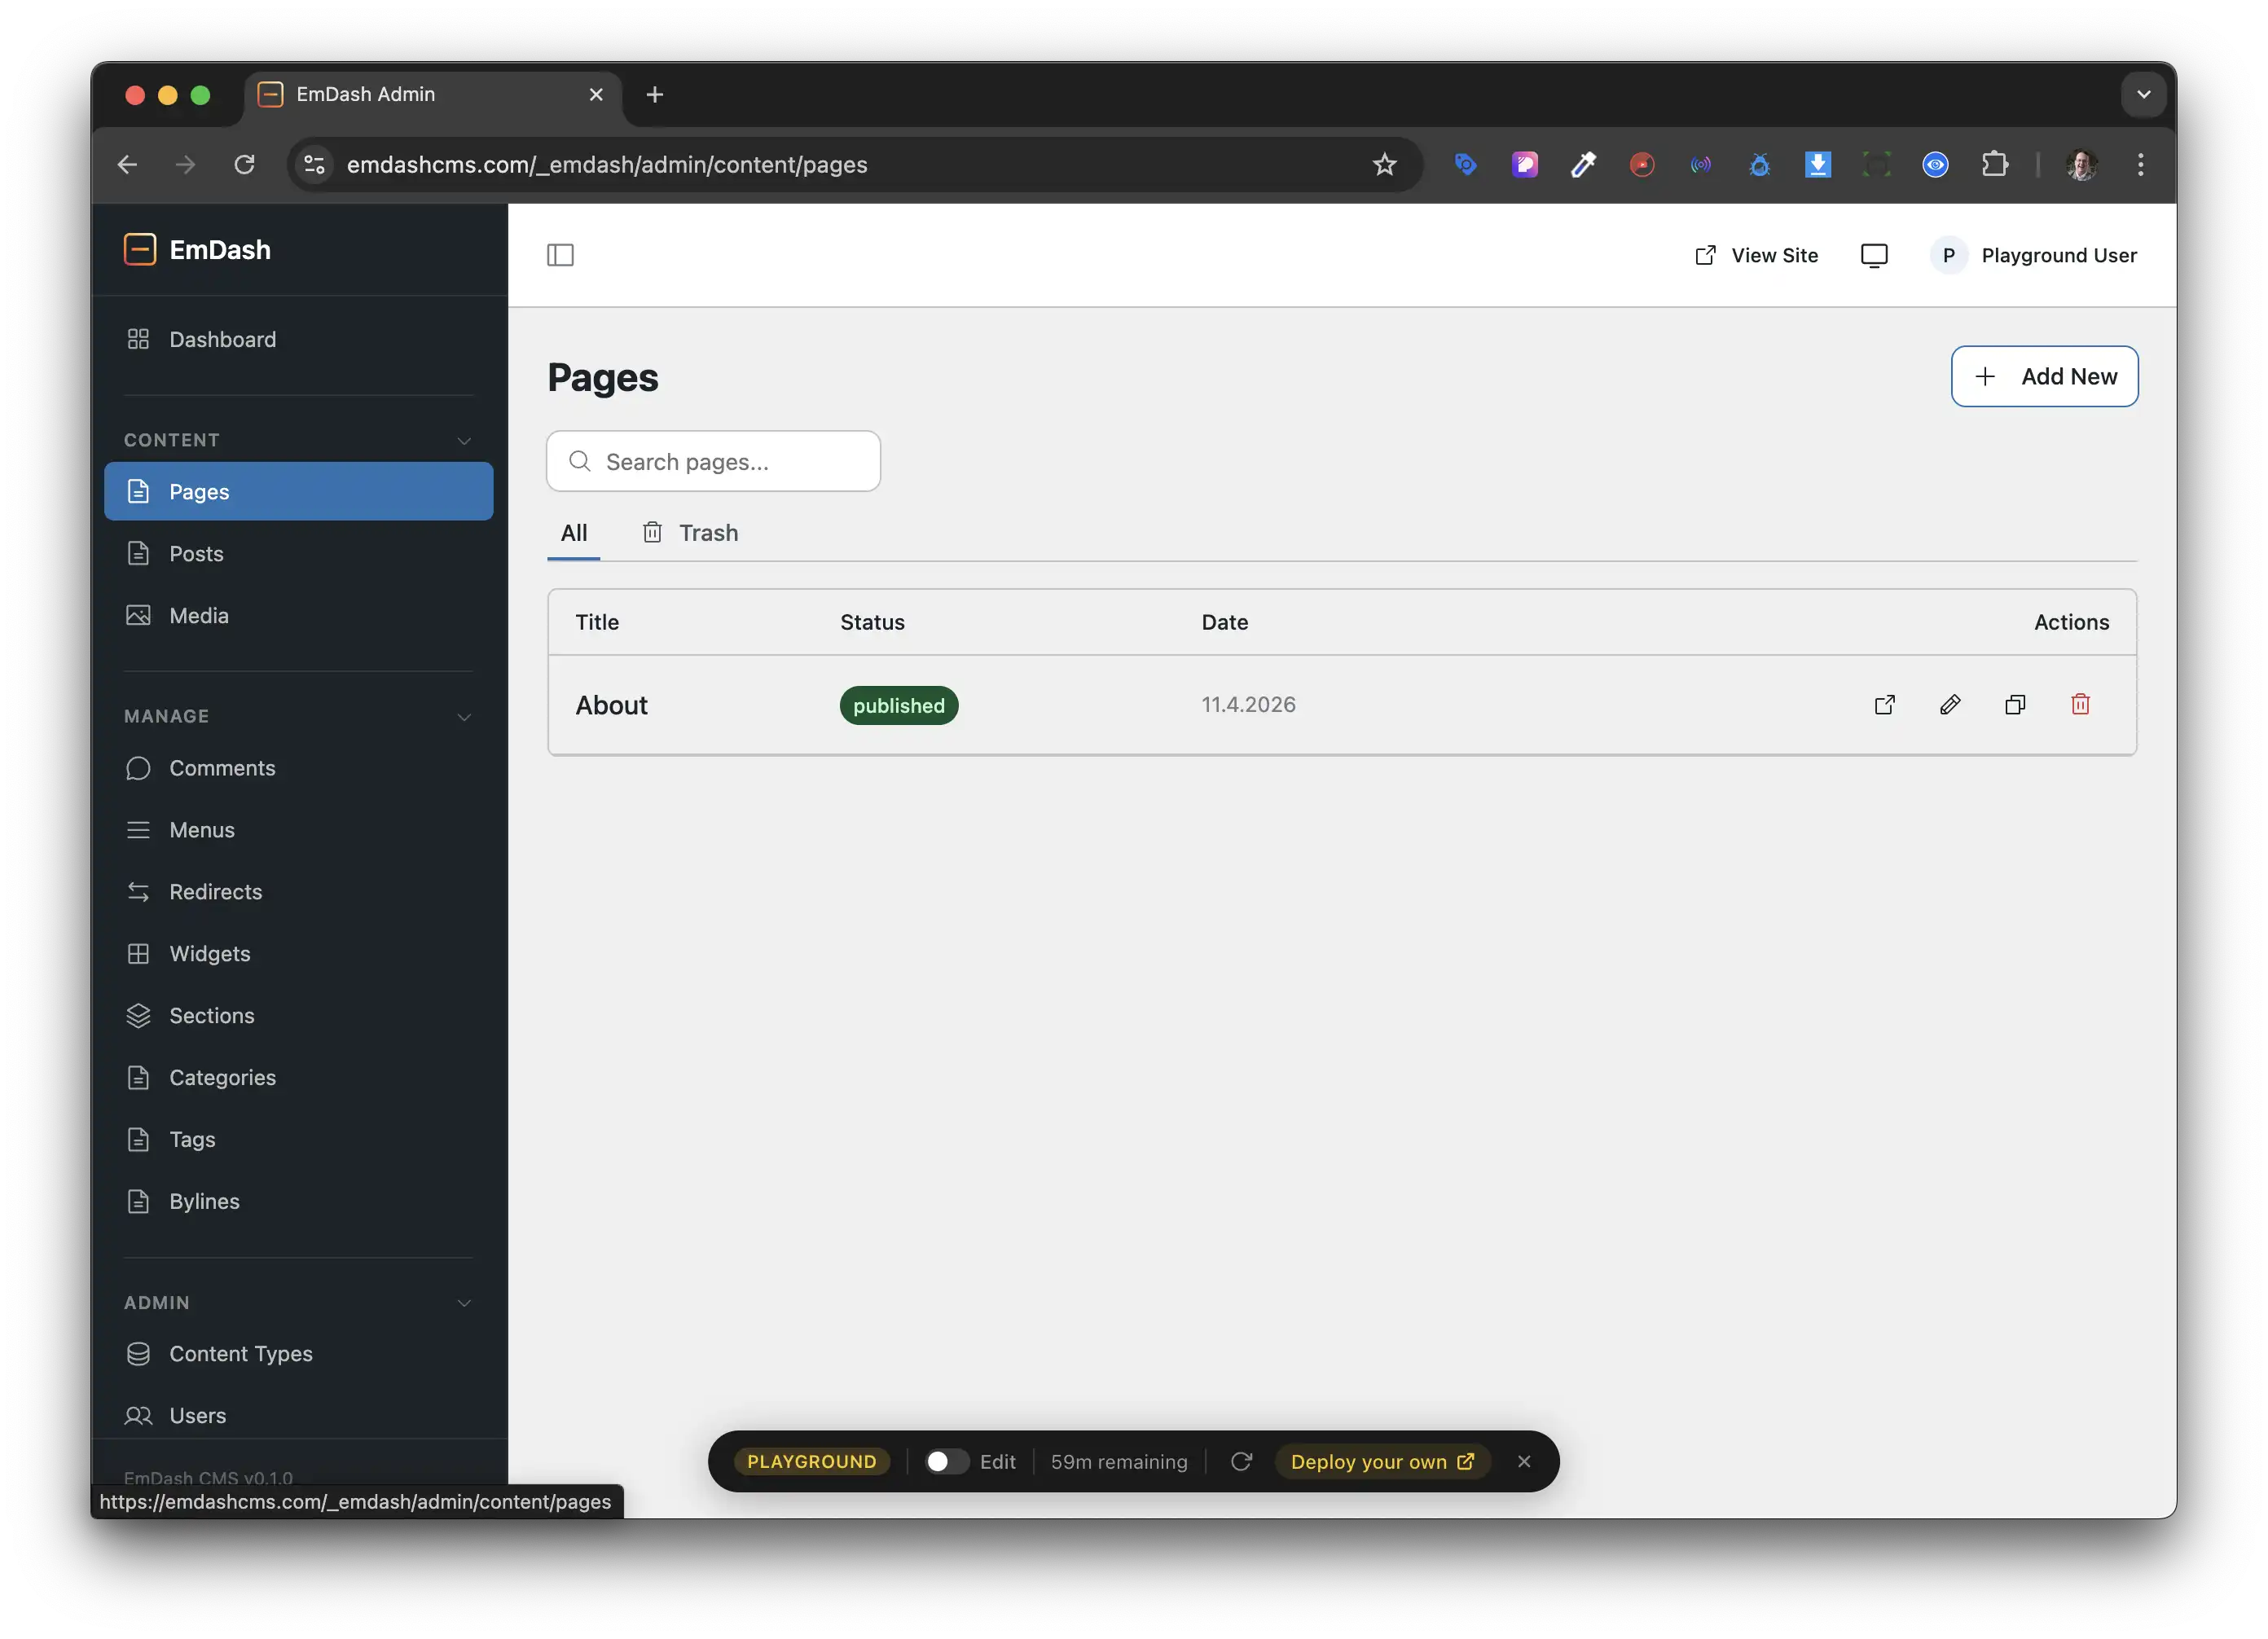This screenshot has height=1639, width=2268.
Task: Click the eyedropper extension icon
Action: 1583,164
